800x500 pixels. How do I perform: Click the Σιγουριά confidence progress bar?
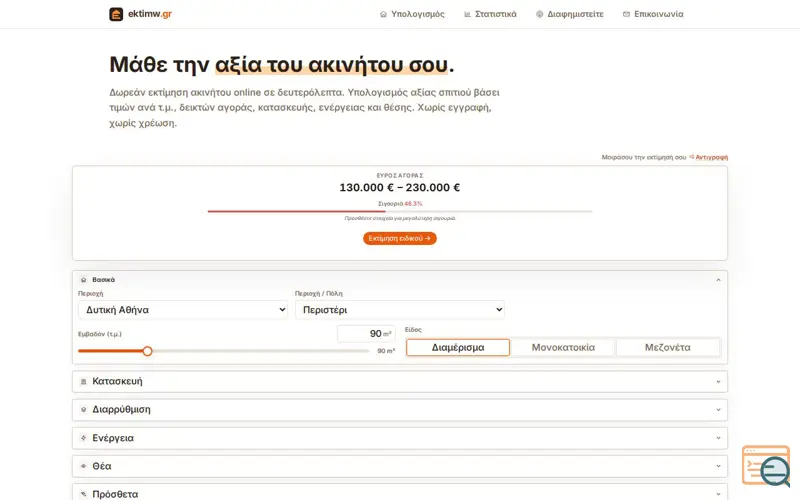point(399,211)
